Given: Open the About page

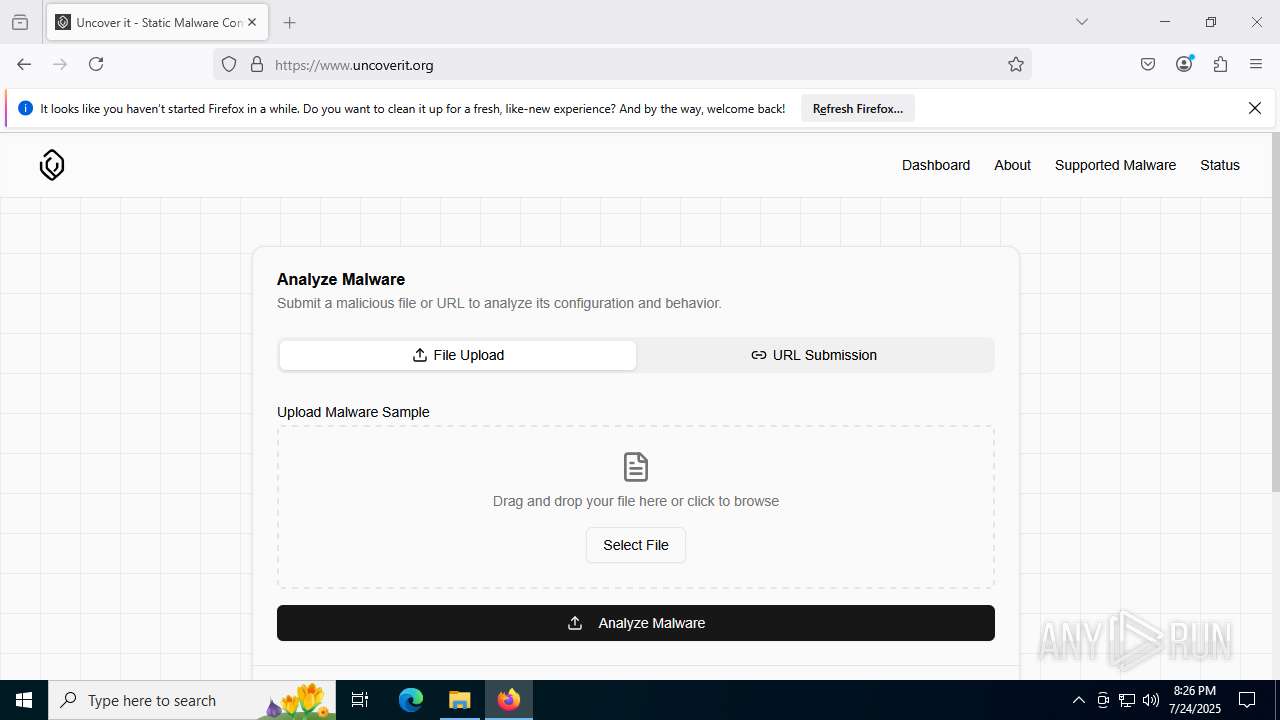Looking at the screenshot, I should tap(1012, 165).
